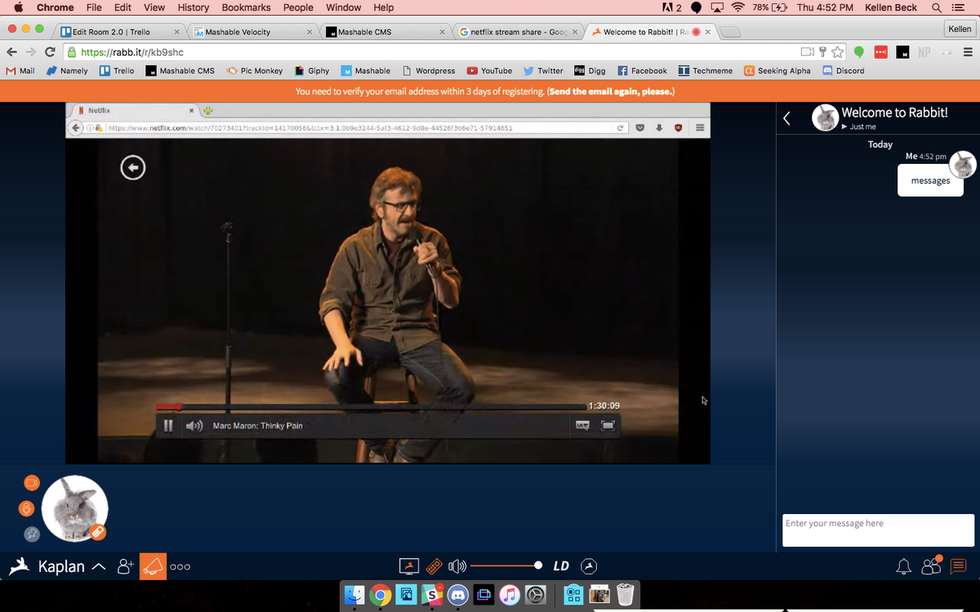
Task: Click the Netflix back arrow button
Action: click(133, 168)
